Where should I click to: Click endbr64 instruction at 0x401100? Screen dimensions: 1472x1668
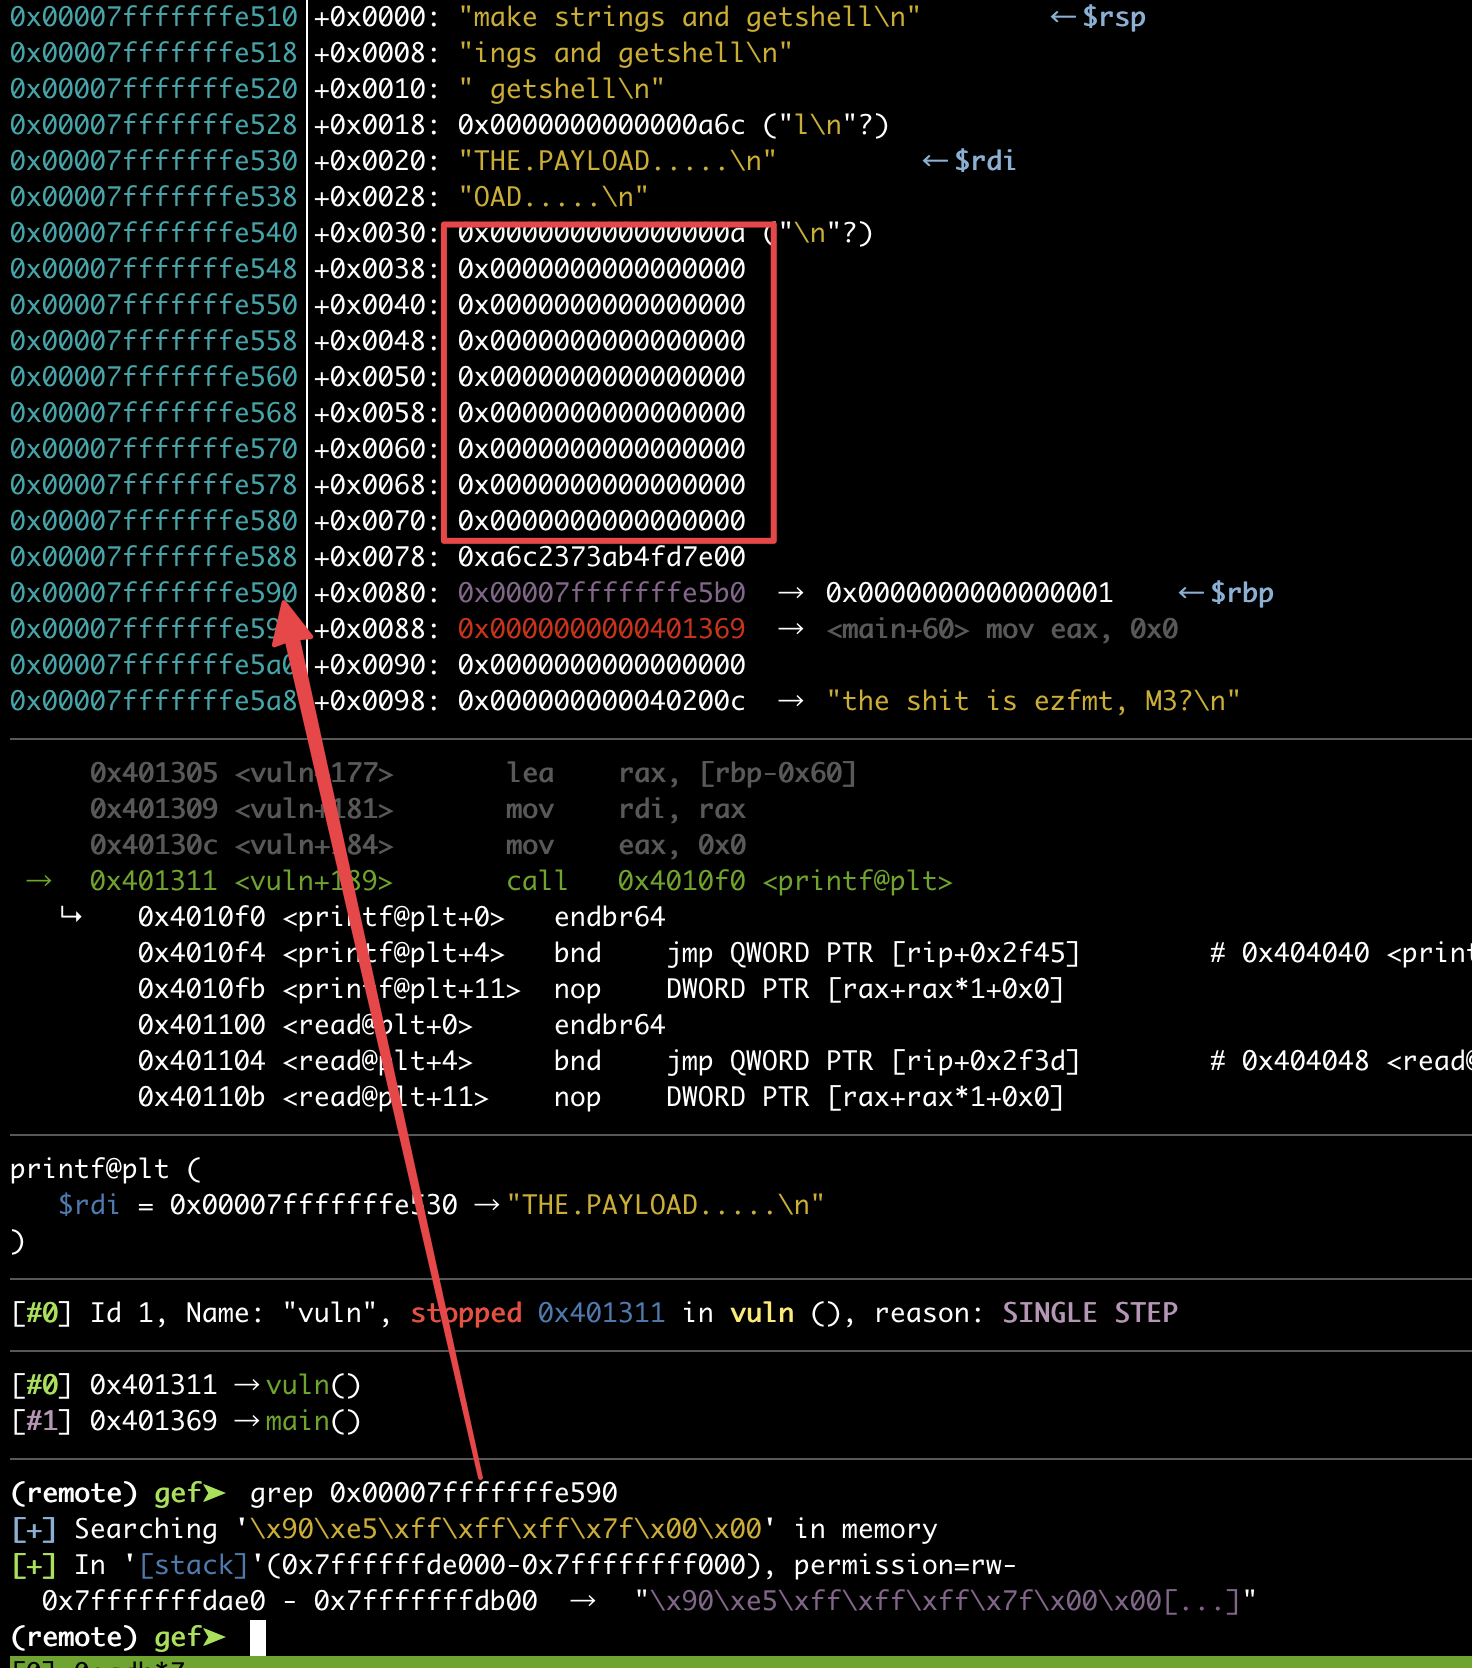(609, 1025)
